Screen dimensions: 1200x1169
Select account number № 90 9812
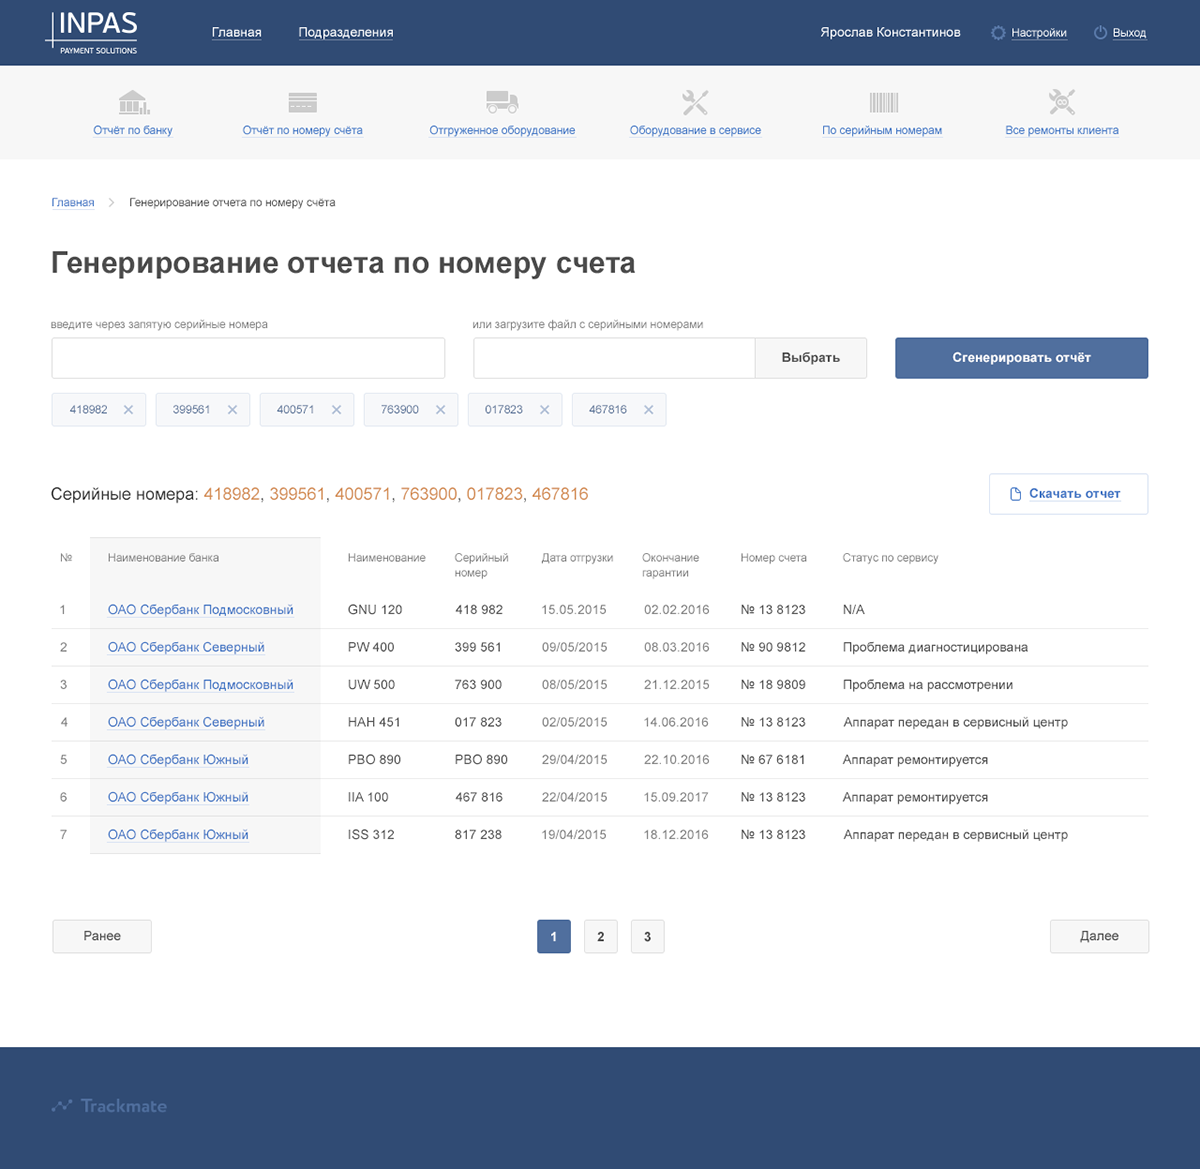(773, 648)
